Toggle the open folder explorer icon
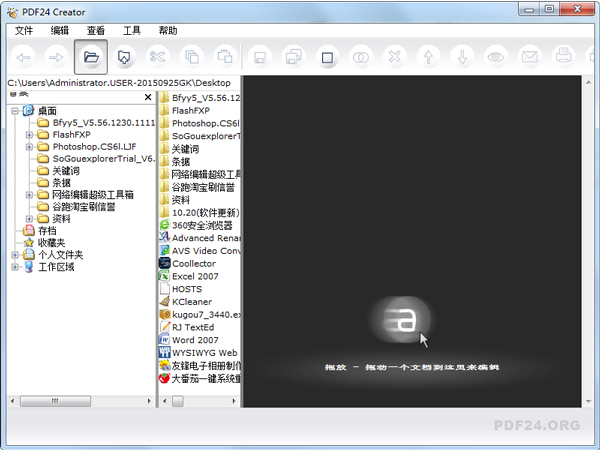Image resolution: width=600 pixels, height=450 pixels. (91, 57)
